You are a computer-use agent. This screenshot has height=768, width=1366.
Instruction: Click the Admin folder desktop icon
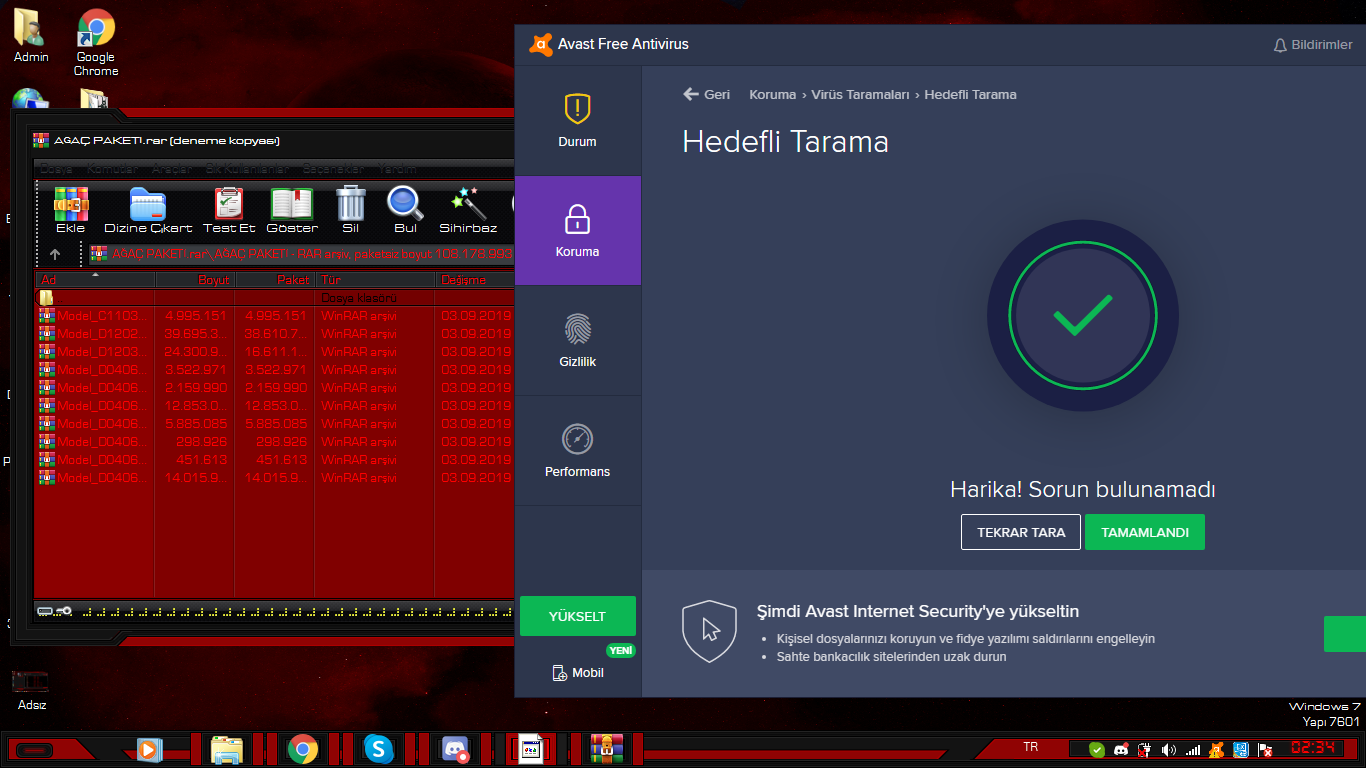(x=31, y=37)
